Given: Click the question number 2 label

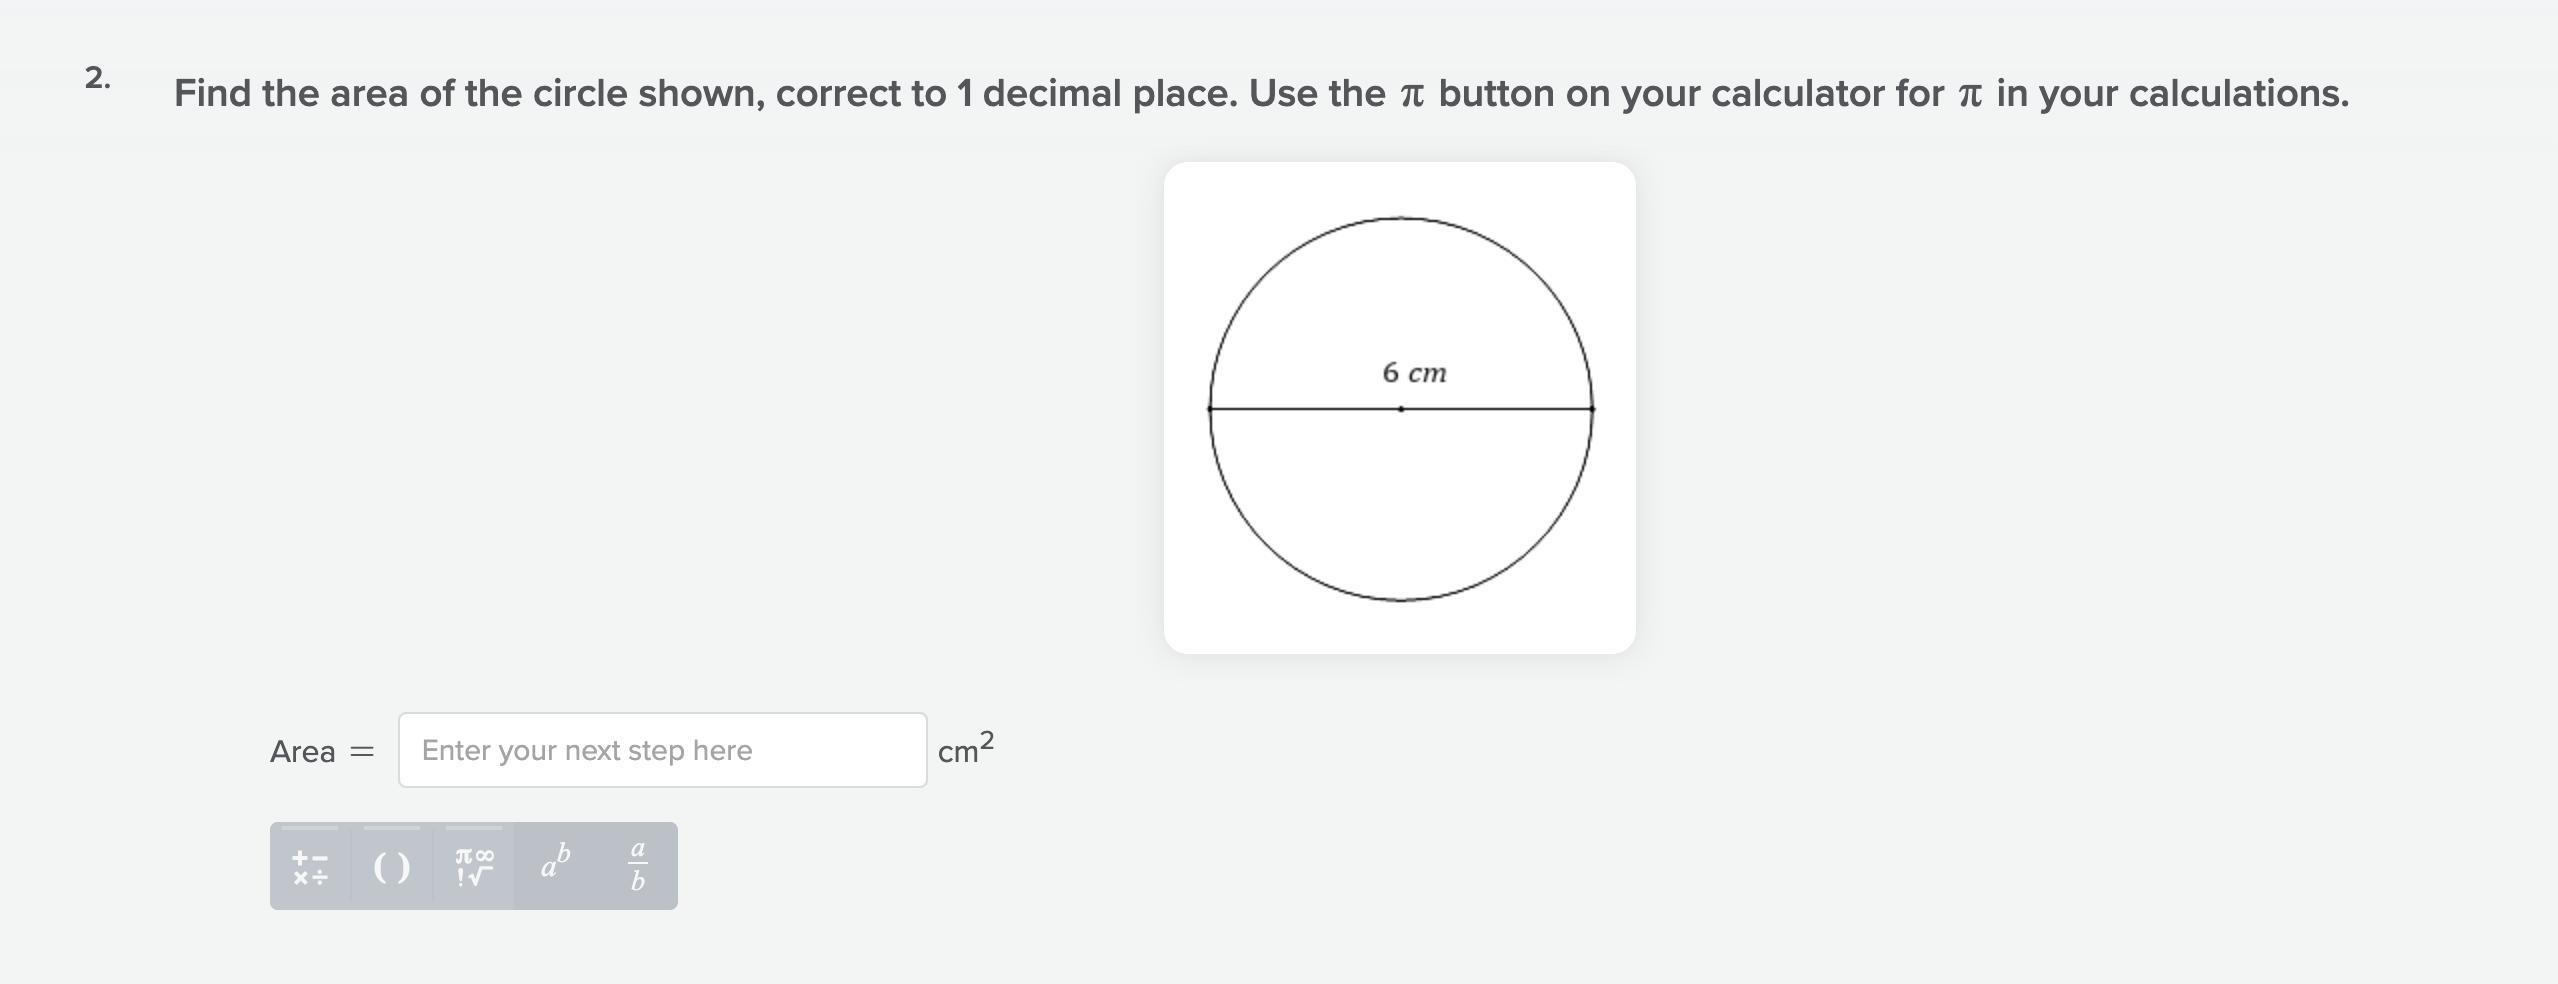Looking at the screenshot, I should (97, 78).
